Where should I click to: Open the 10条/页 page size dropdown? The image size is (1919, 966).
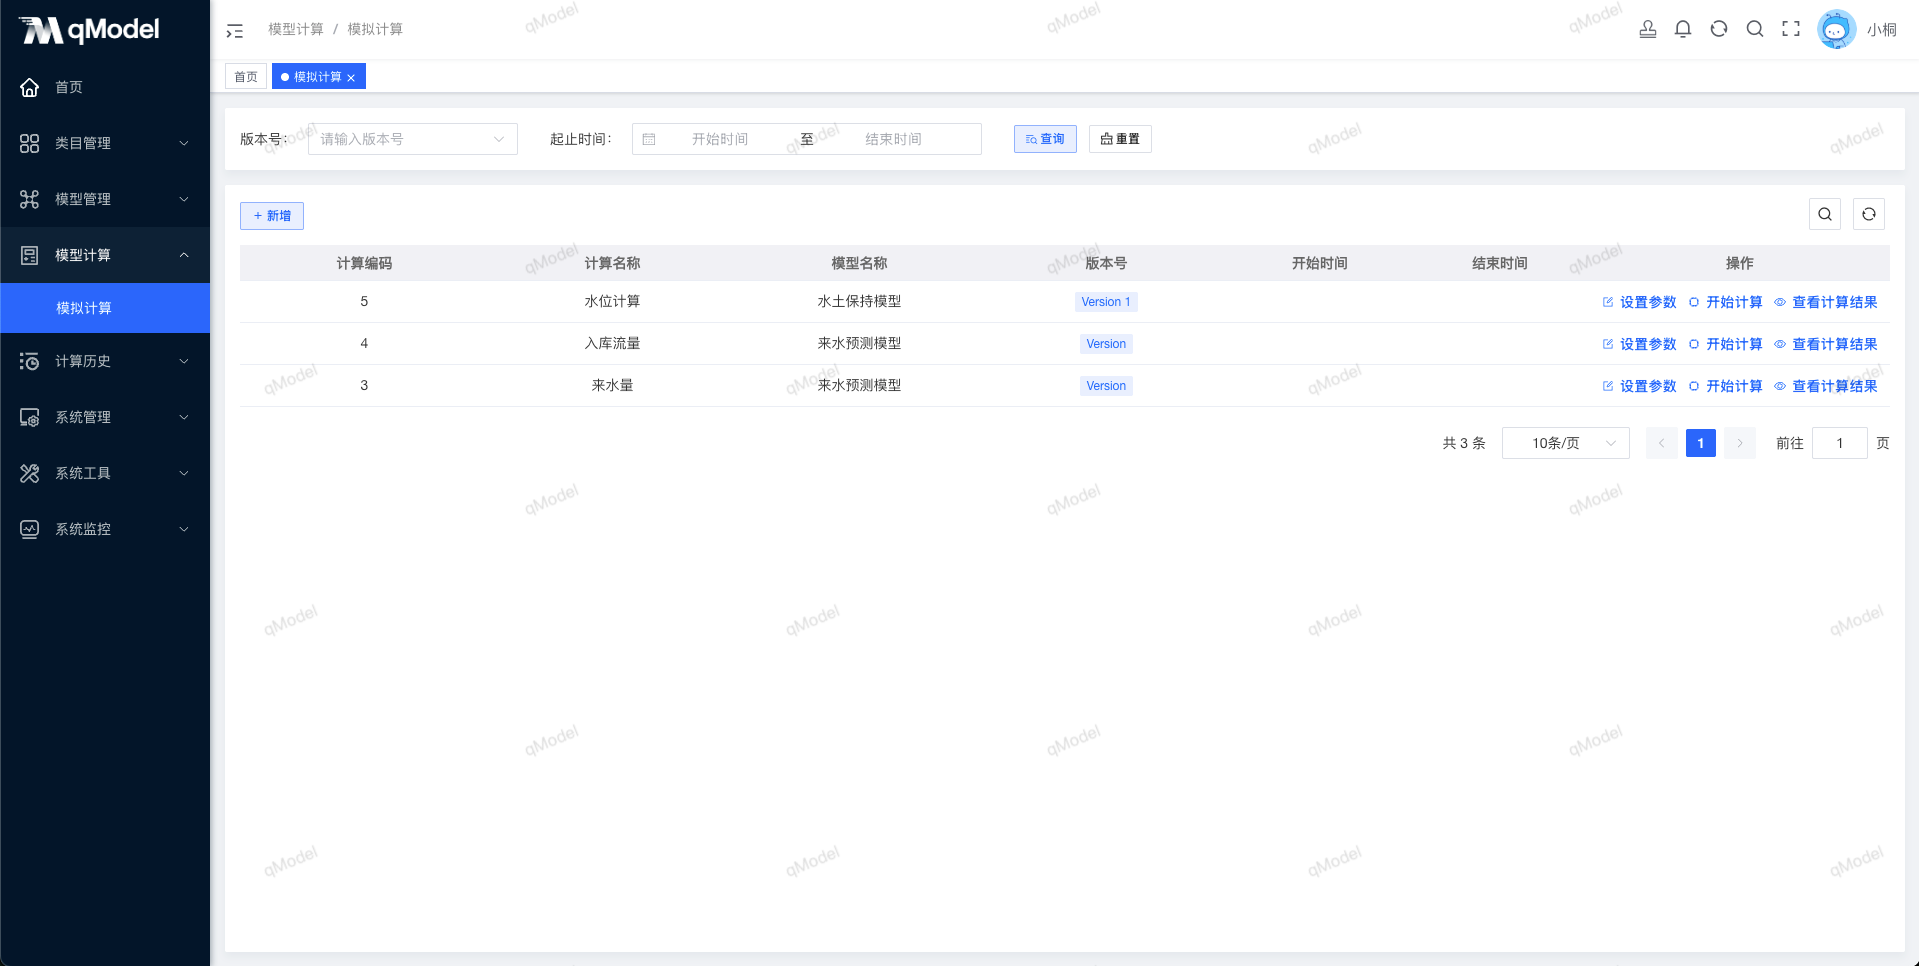(1566, 443)
